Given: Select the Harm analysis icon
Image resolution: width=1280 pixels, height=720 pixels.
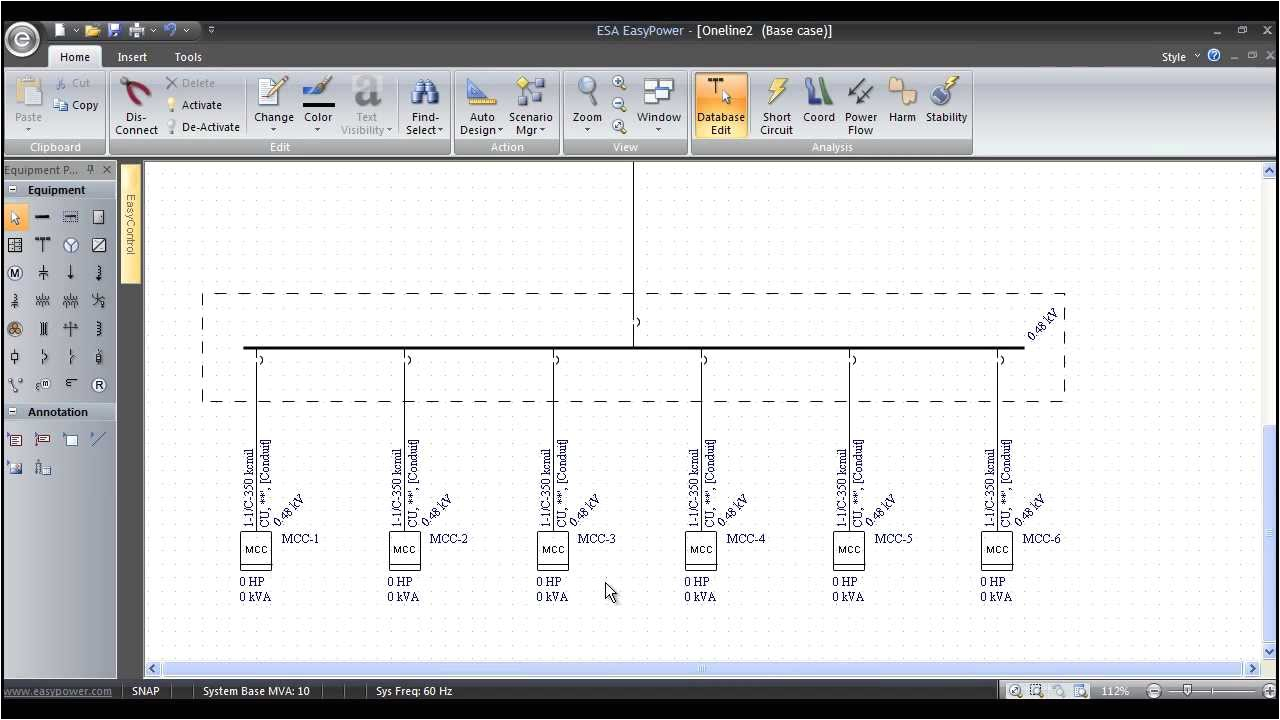Looking at the screenshot, I should point(902,105).
